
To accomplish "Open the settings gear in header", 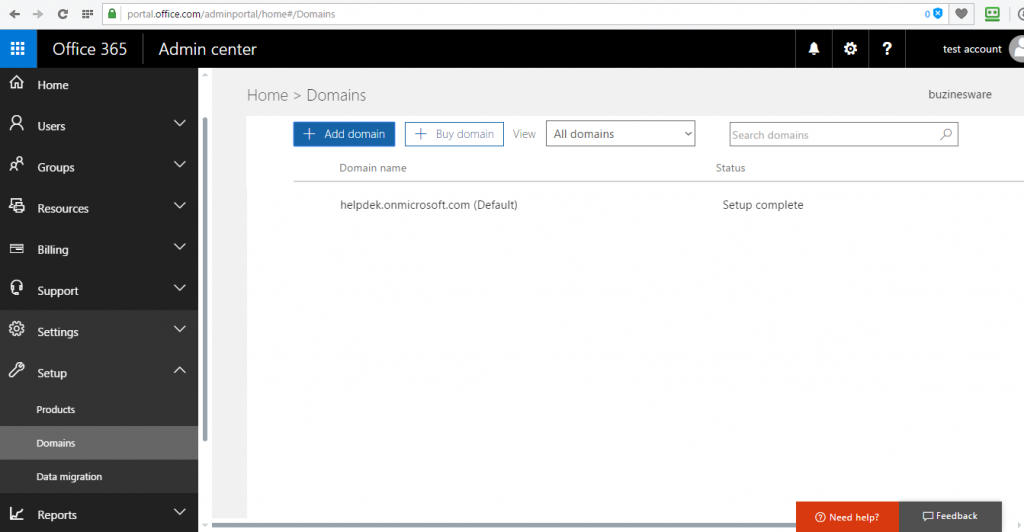I will point(850,49).
